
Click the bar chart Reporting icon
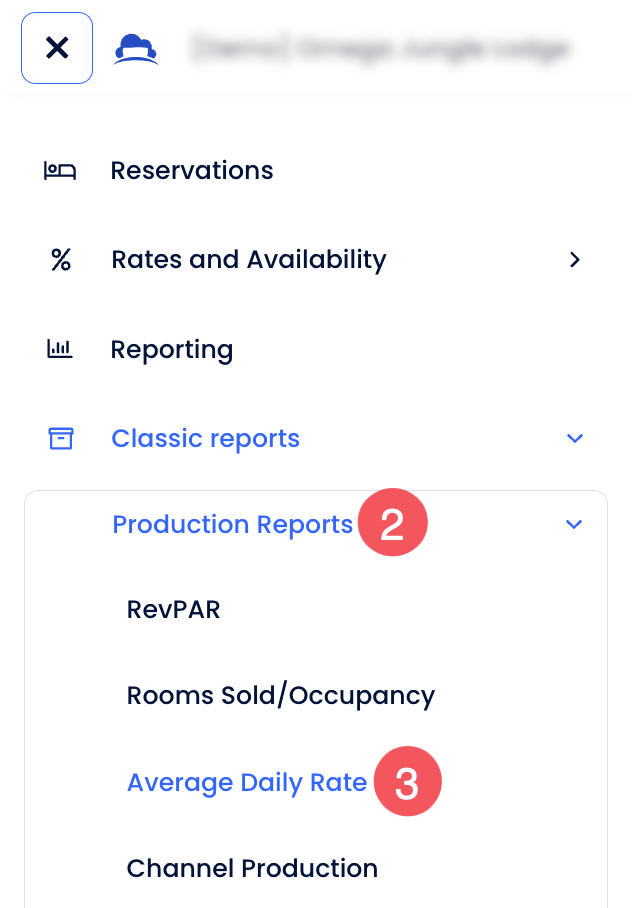click(x=60, y=349)
